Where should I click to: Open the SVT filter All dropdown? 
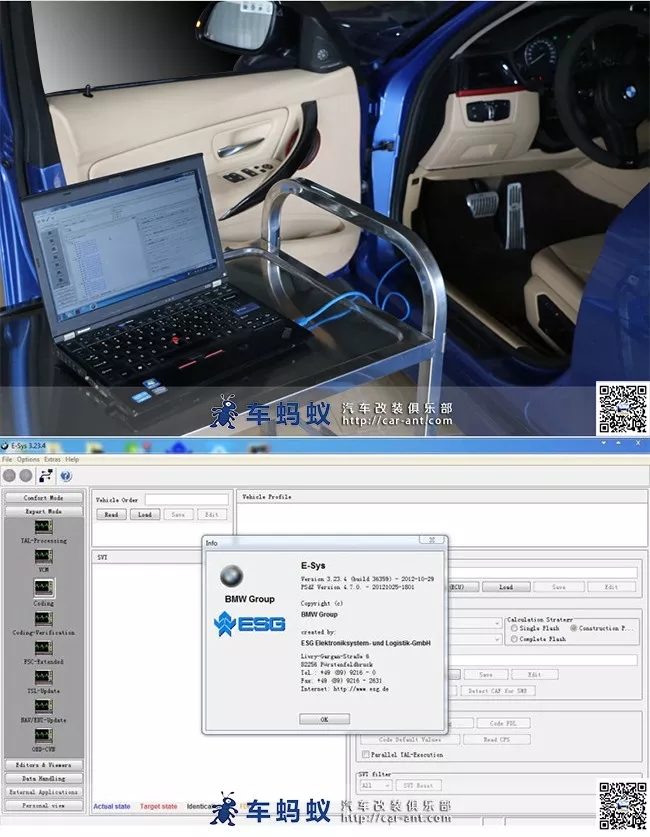coord(376,785)
